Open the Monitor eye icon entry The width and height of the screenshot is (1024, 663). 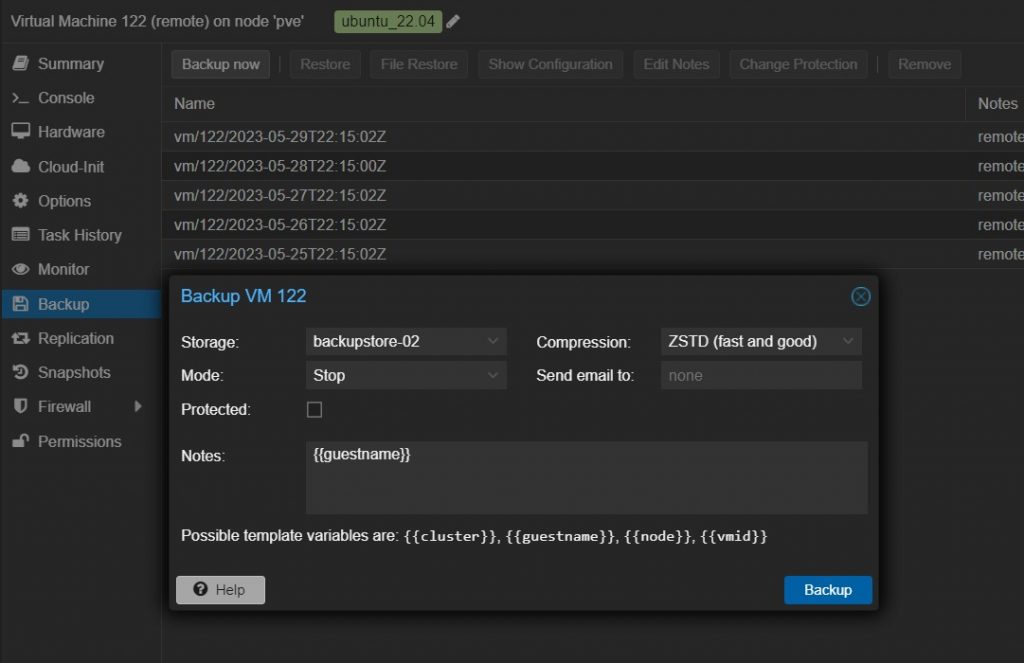(x=20, y=269)
